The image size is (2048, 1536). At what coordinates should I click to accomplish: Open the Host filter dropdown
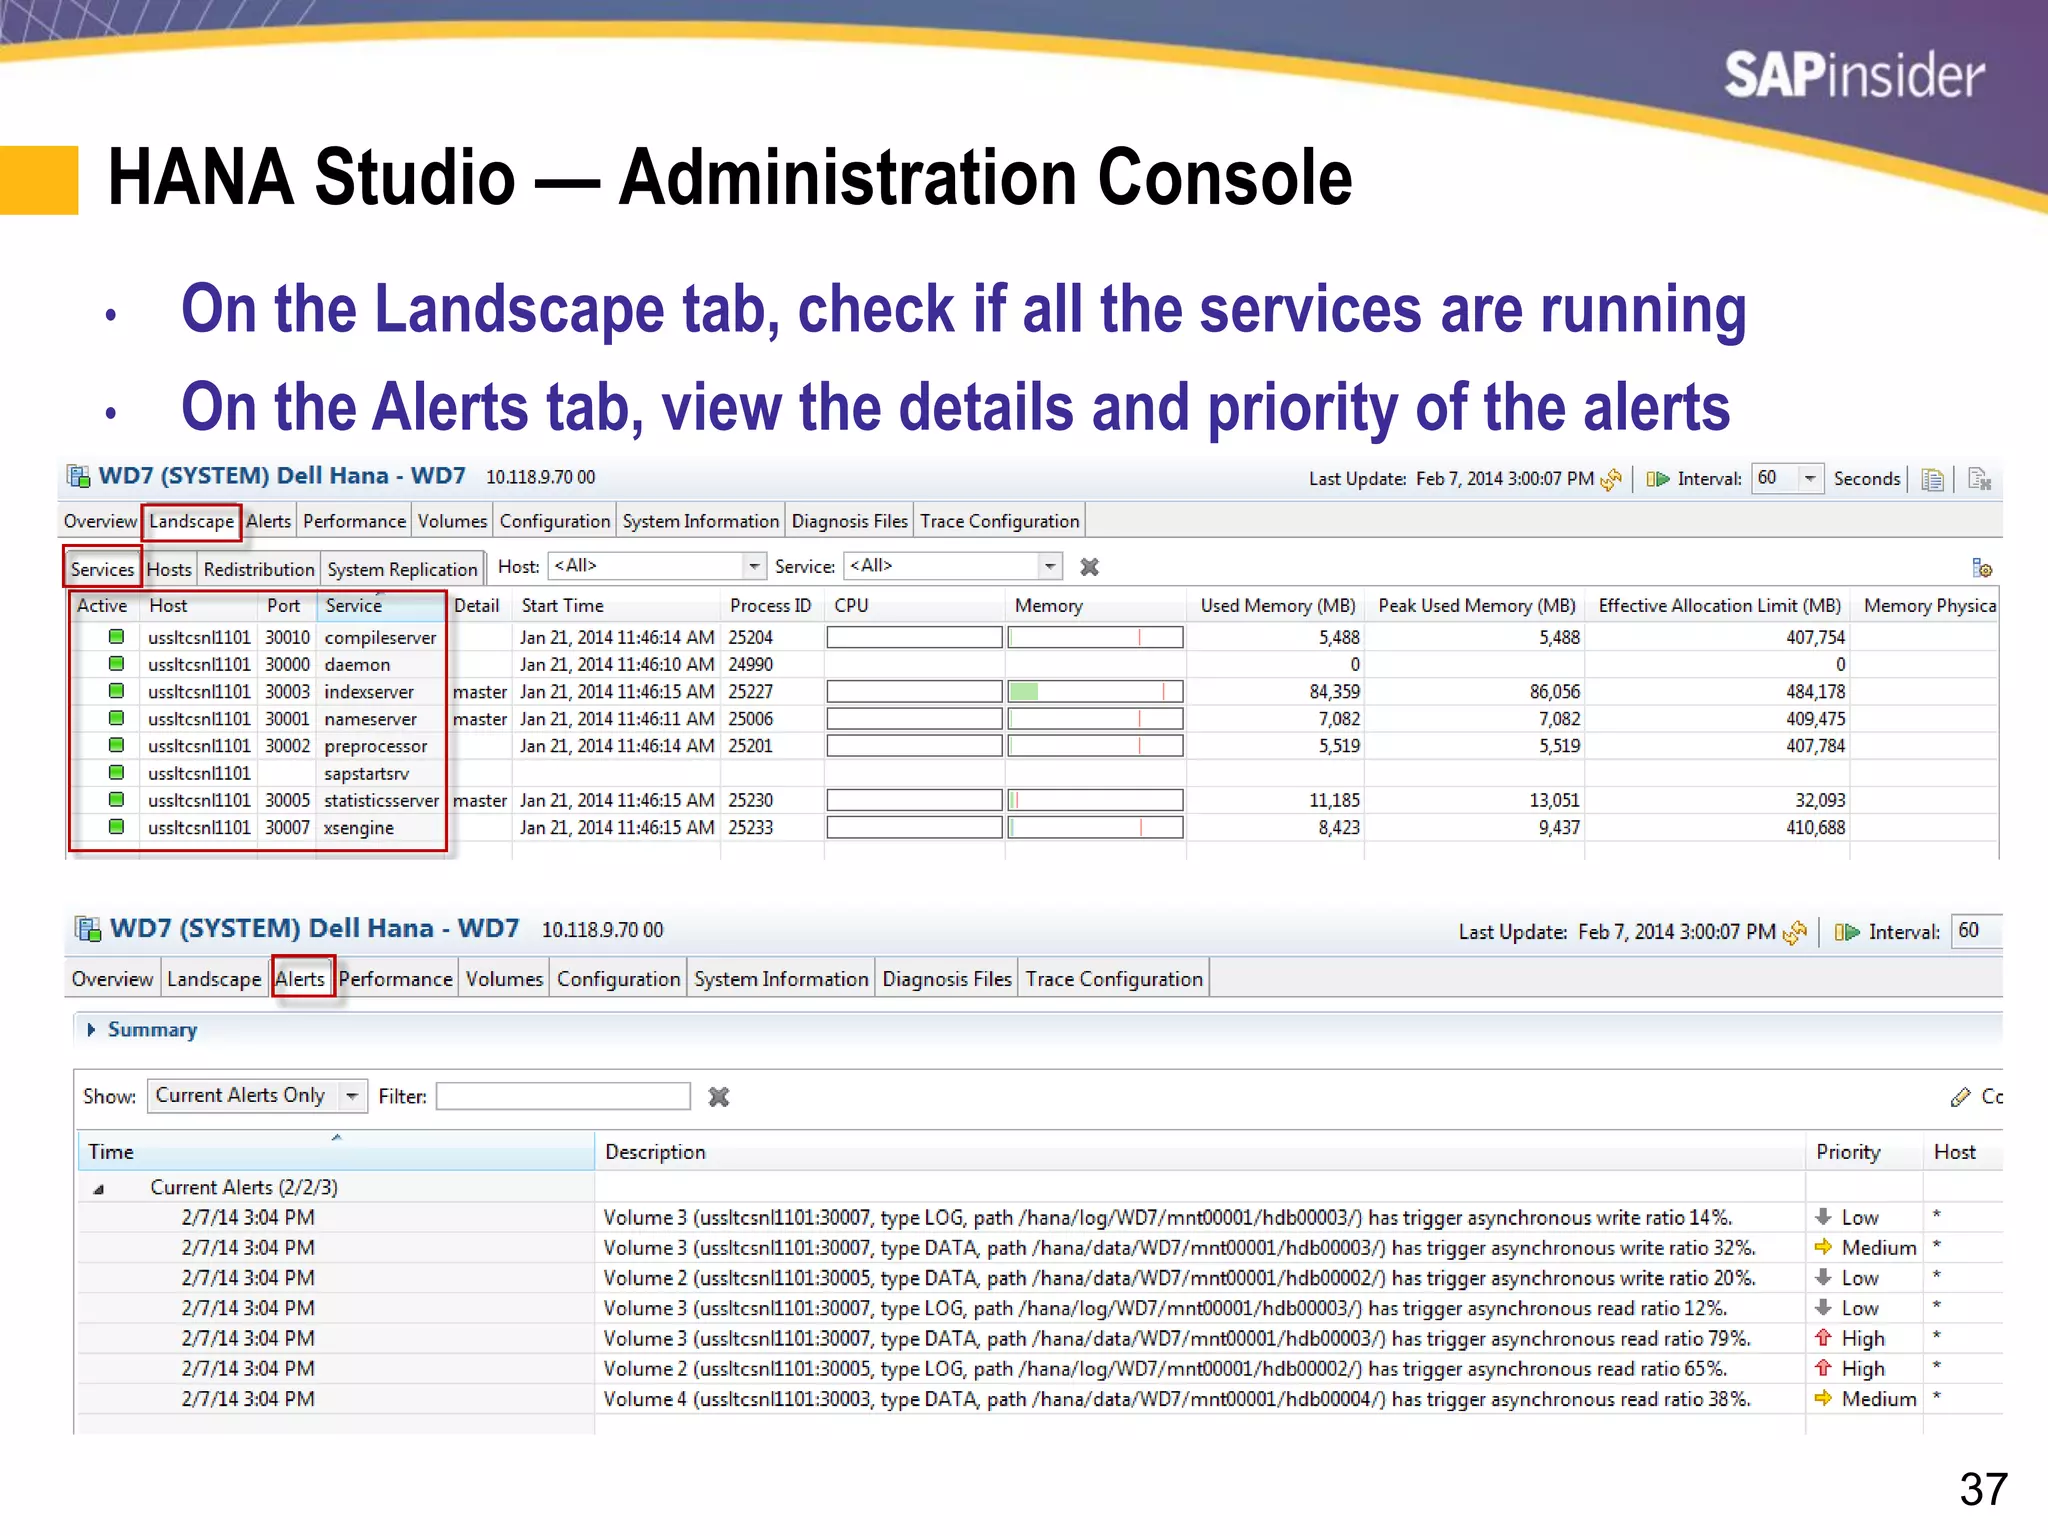coord(754,566)
